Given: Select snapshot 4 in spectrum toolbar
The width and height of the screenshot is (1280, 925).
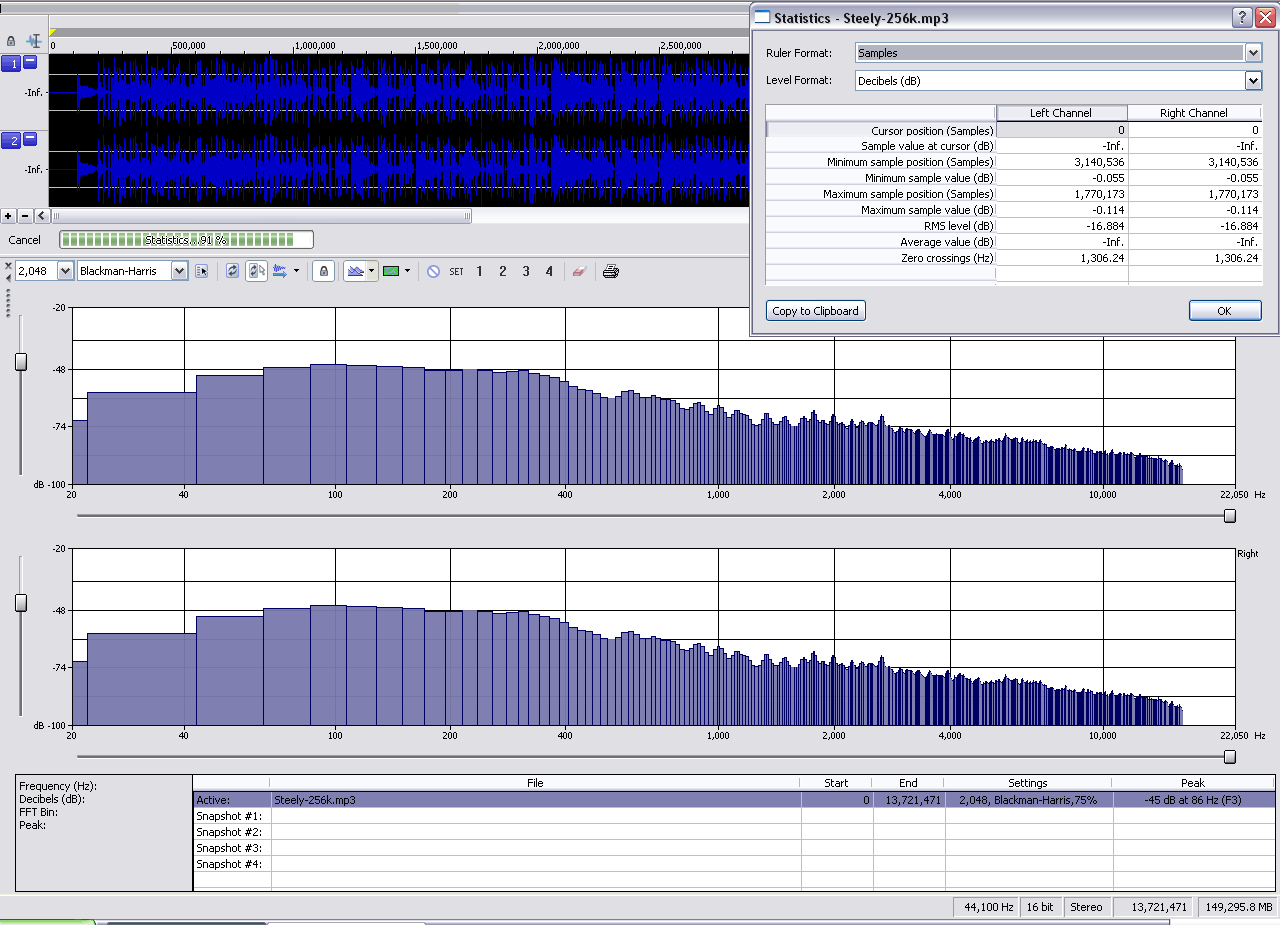Looking at the screenshot, I should tap(549, 271).
